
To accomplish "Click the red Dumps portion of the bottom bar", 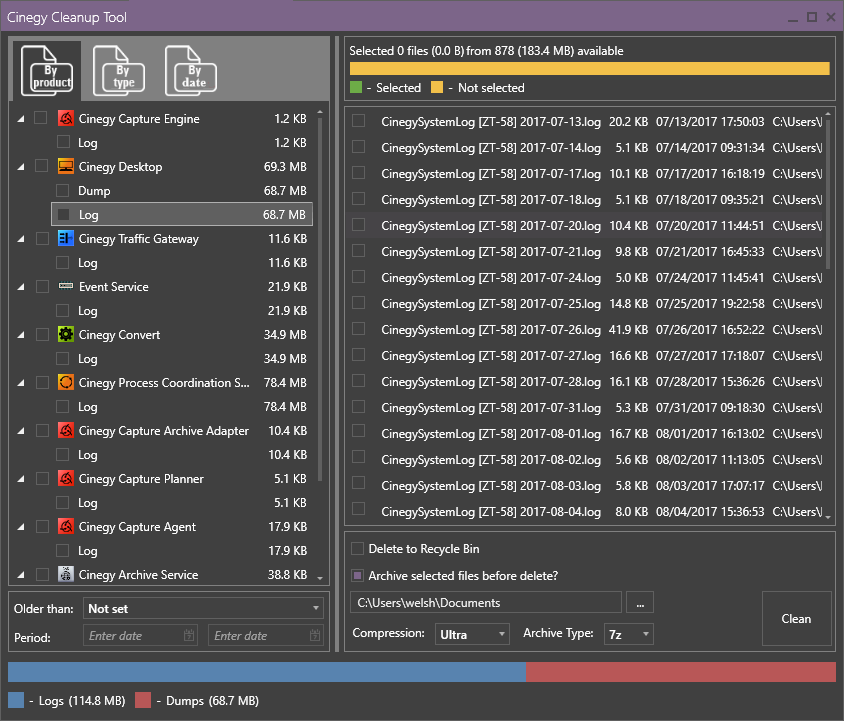I will tap(681, 672).
